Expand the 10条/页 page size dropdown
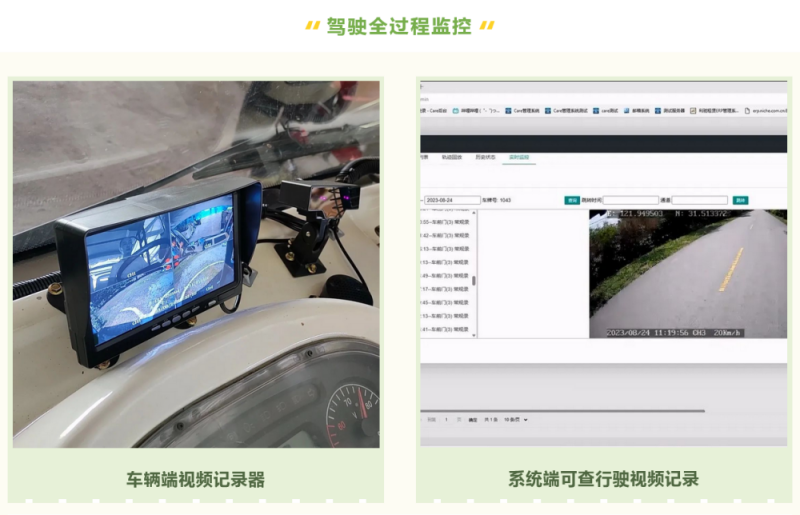Screen dimensions: 800x515 (x=516, y=419)
